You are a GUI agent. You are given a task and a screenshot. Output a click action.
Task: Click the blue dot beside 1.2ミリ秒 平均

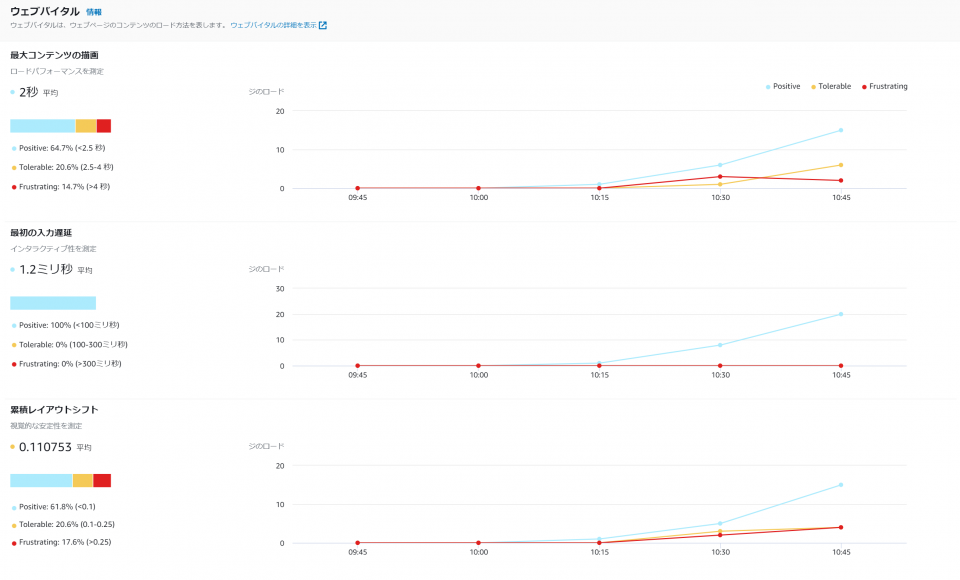(x=12, y=268)
